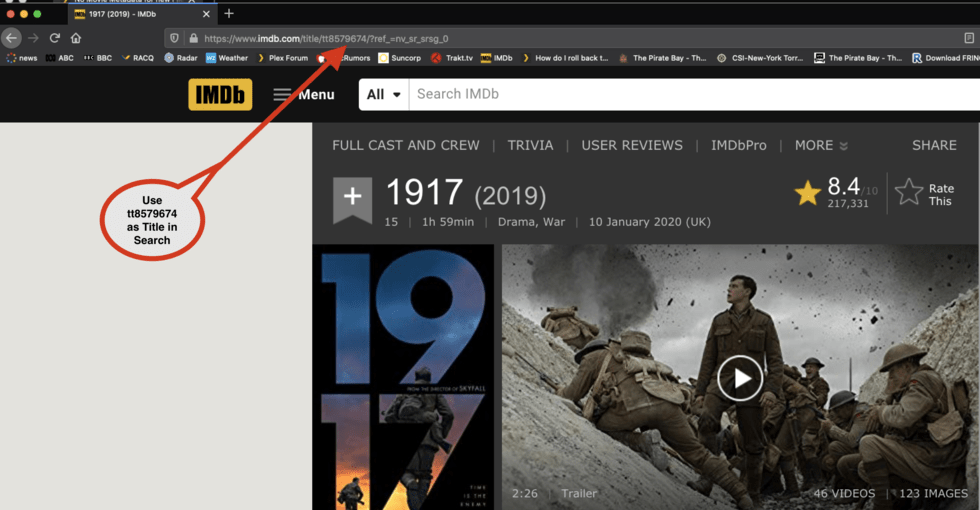This screenshot has height=510, width=980.
Task: Close the 1917 (2019) - IMDb tab
Action: 206,14
